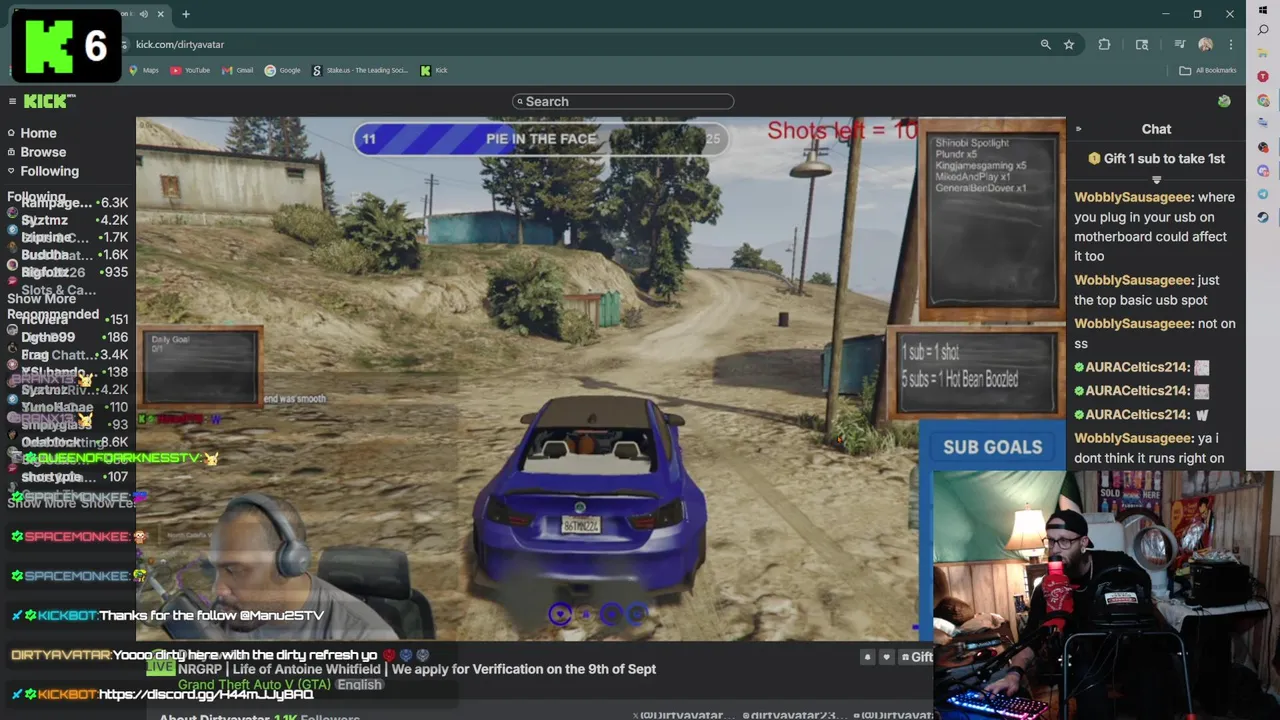Screen dimensions: 1280x720
Task: Mute the tab via speaker icon
Action: [144, 14]
